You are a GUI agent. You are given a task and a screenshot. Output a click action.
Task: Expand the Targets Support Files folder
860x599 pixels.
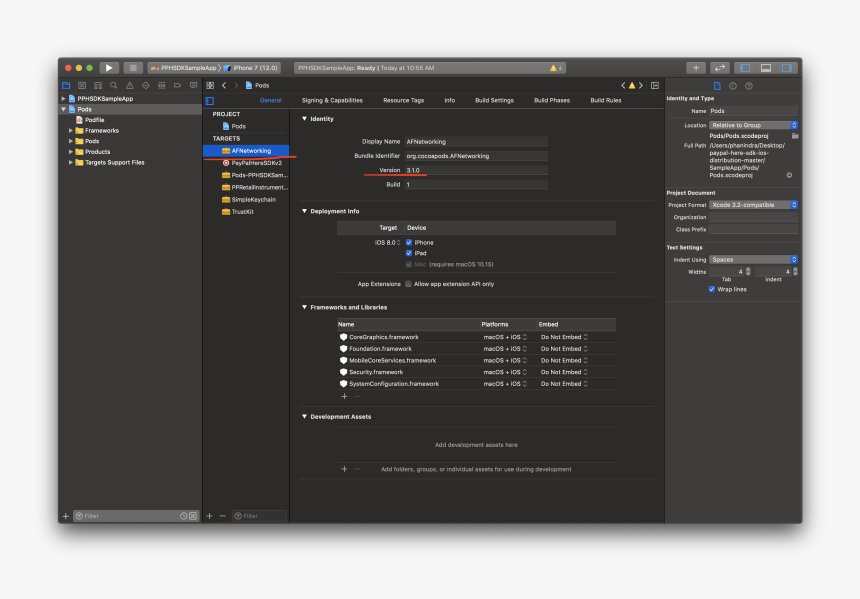click(71, 162)
